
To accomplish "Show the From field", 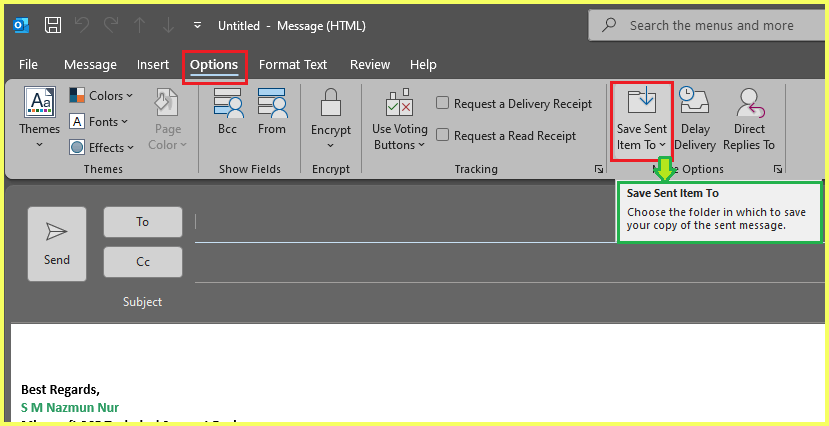I will pyautogui.click(x=272, y=112).
